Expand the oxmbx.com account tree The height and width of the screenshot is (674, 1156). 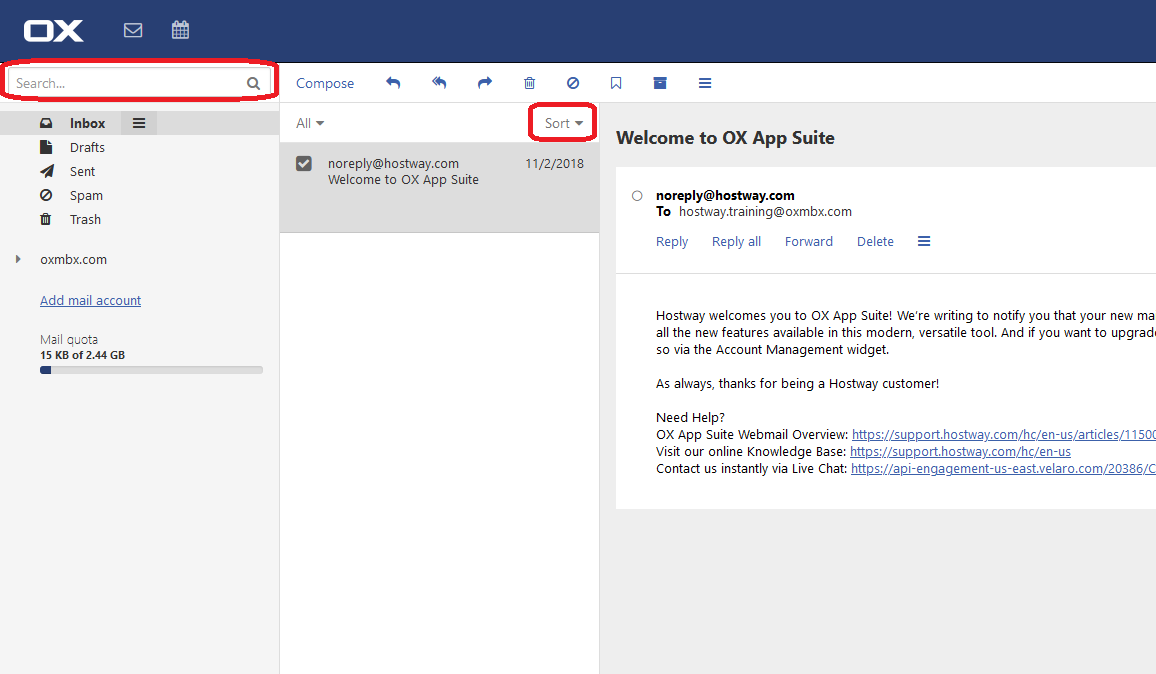pos(18,260)
